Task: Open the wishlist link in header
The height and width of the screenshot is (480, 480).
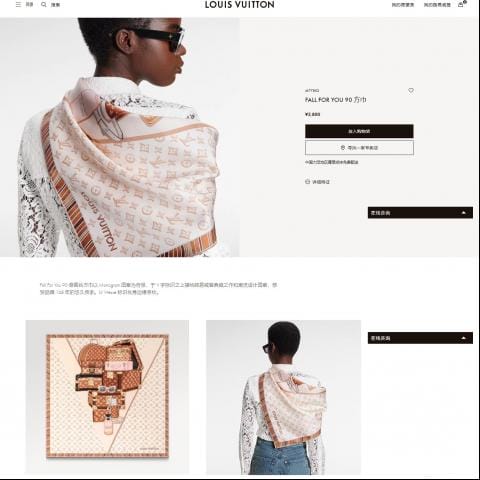Action: click(403, 5)
